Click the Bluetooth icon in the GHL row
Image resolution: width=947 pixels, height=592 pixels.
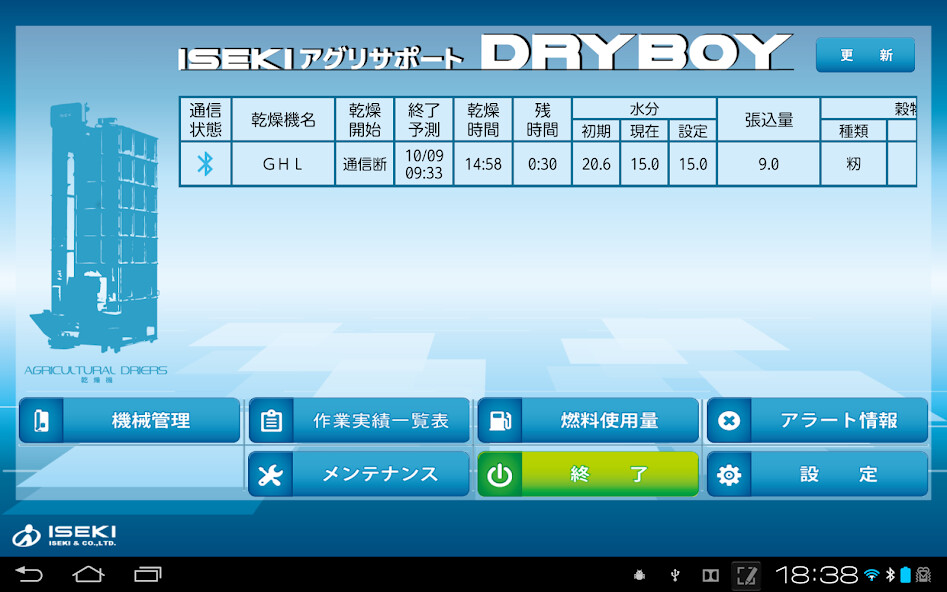coord(205,164)
